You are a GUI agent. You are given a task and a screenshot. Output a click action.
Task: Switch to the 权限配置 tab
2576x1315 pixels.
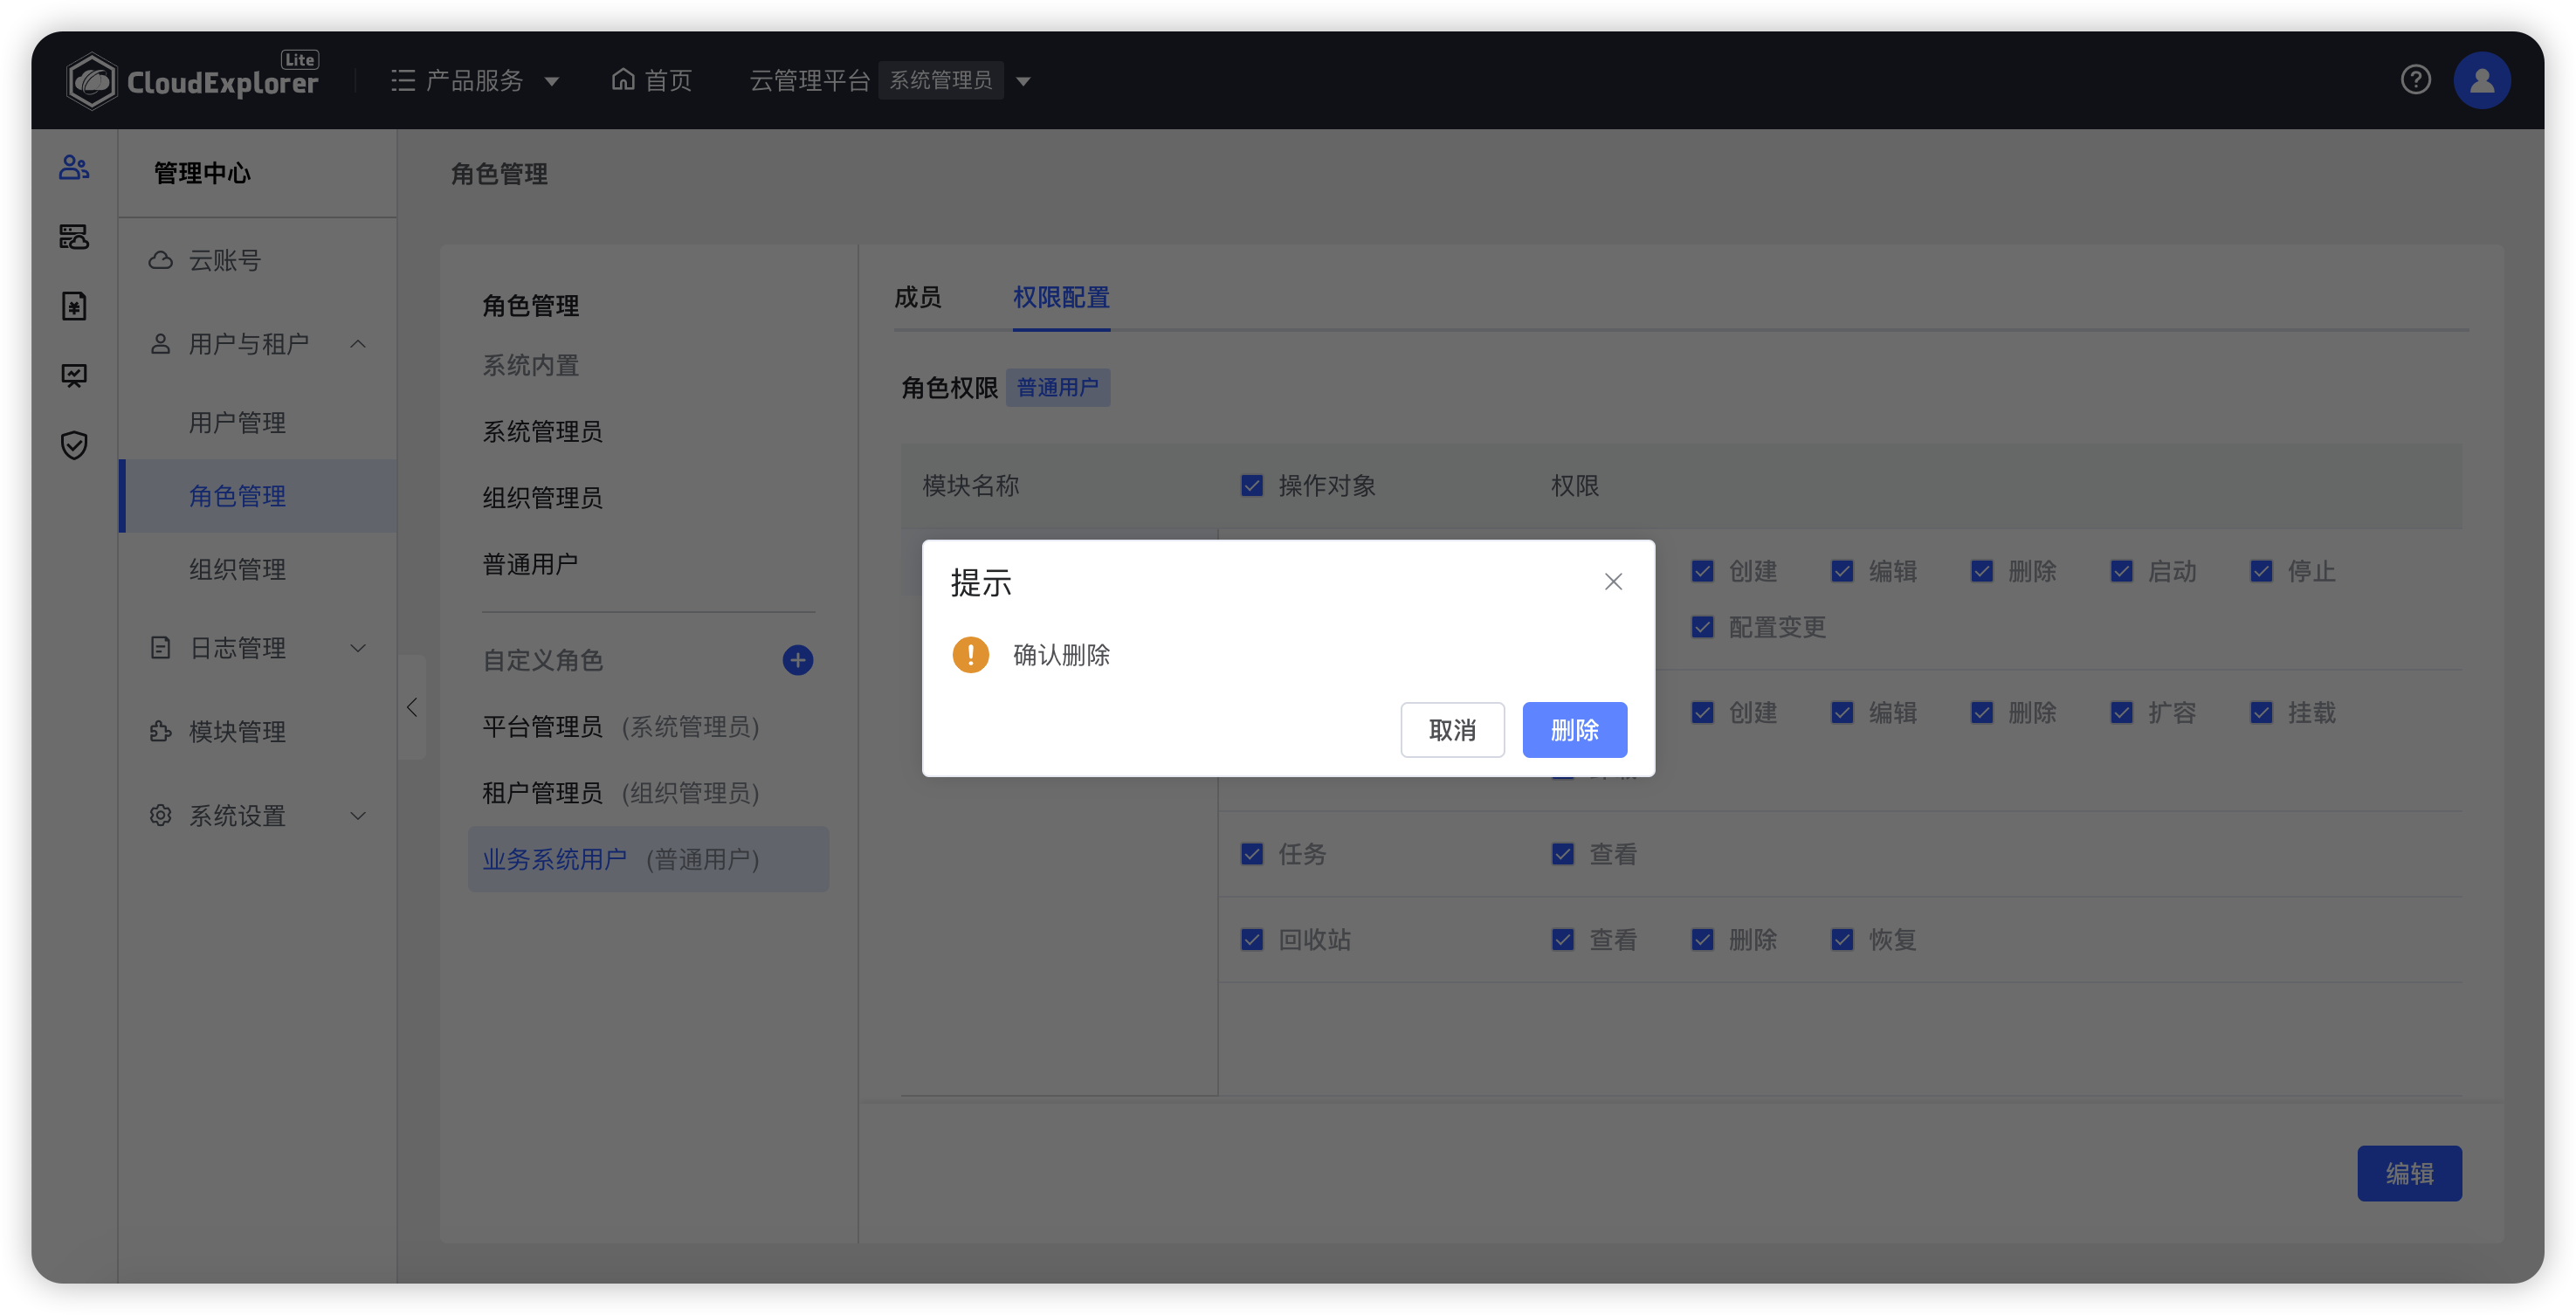(x=1061, y=297)
